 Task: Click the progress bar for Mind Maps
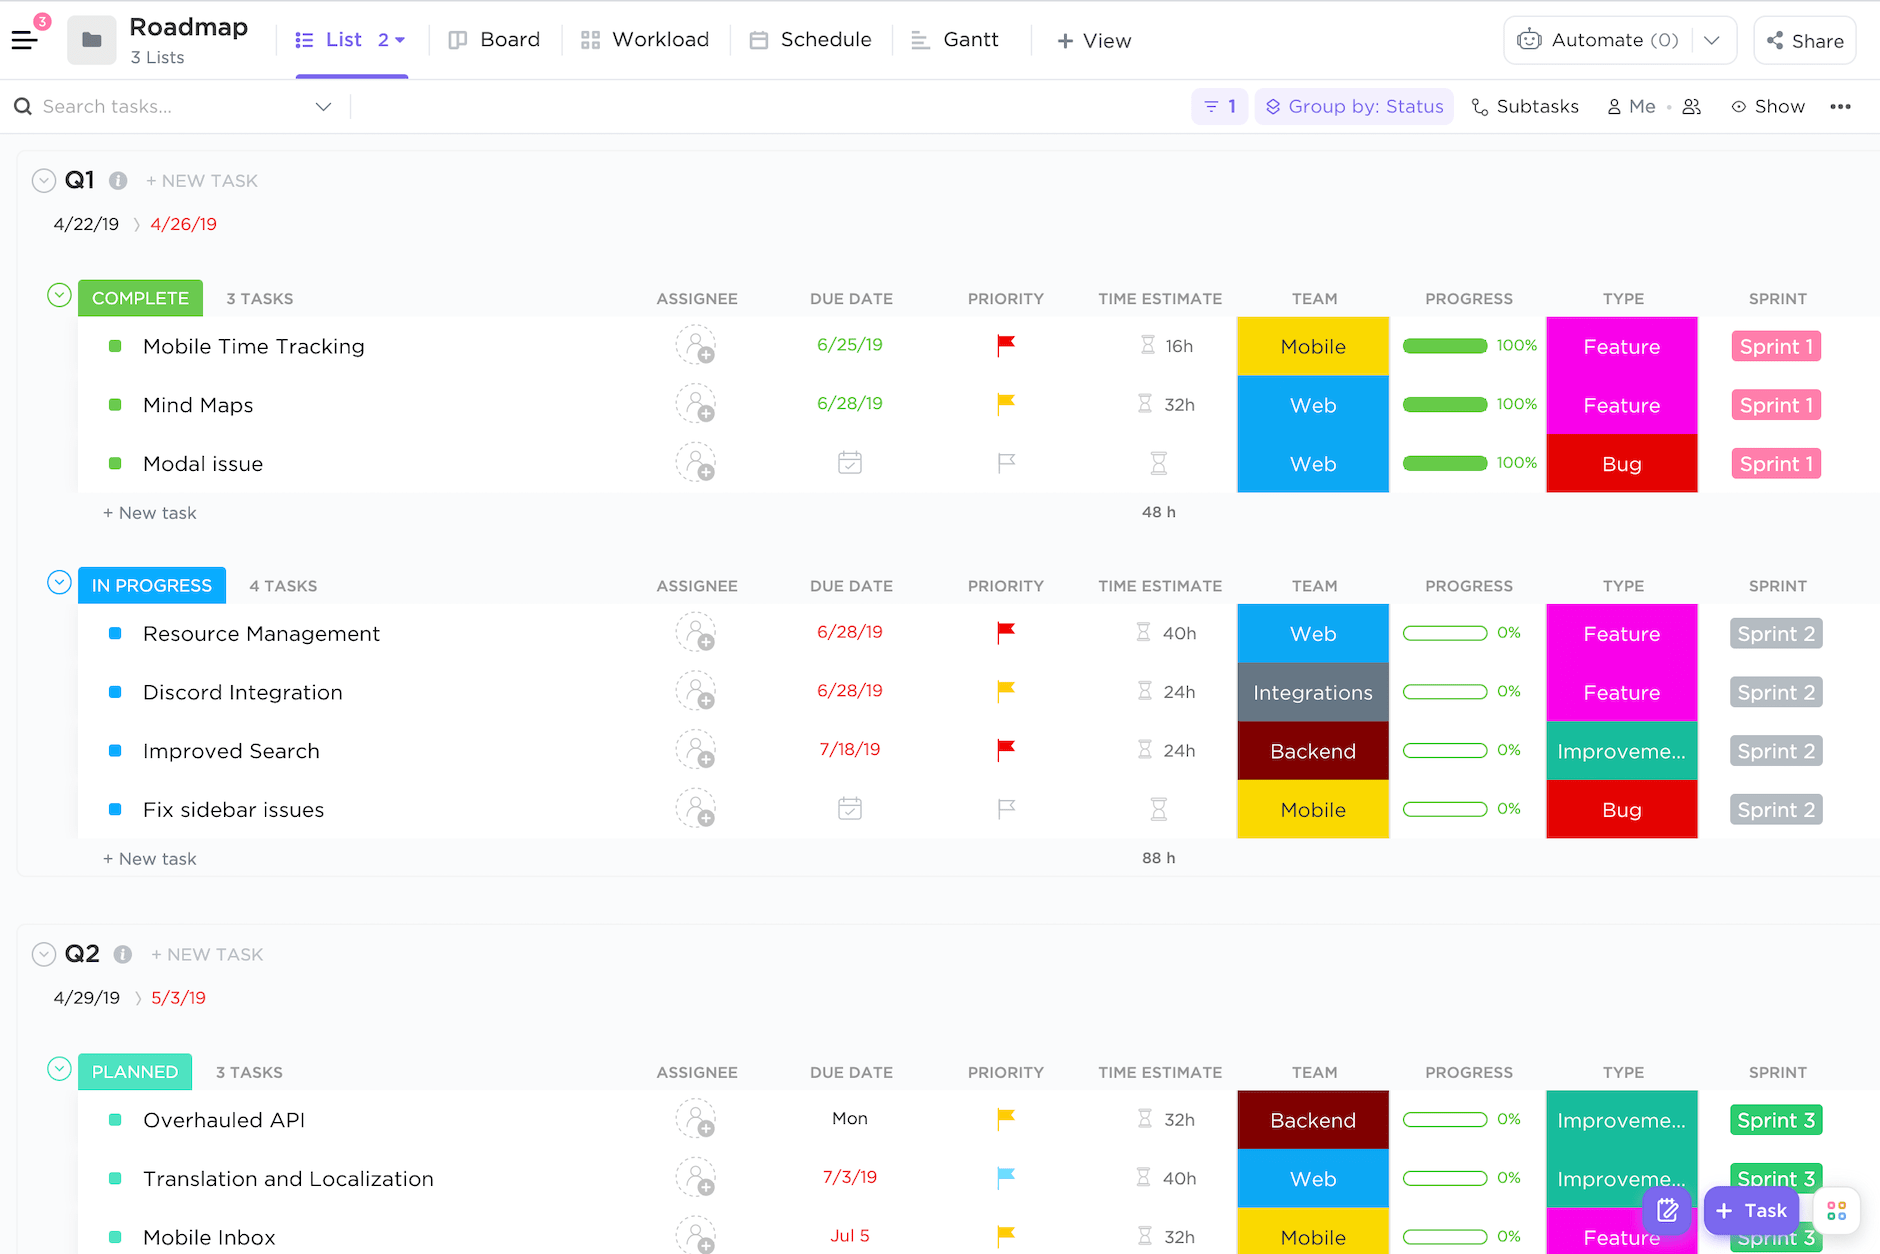1444,404
